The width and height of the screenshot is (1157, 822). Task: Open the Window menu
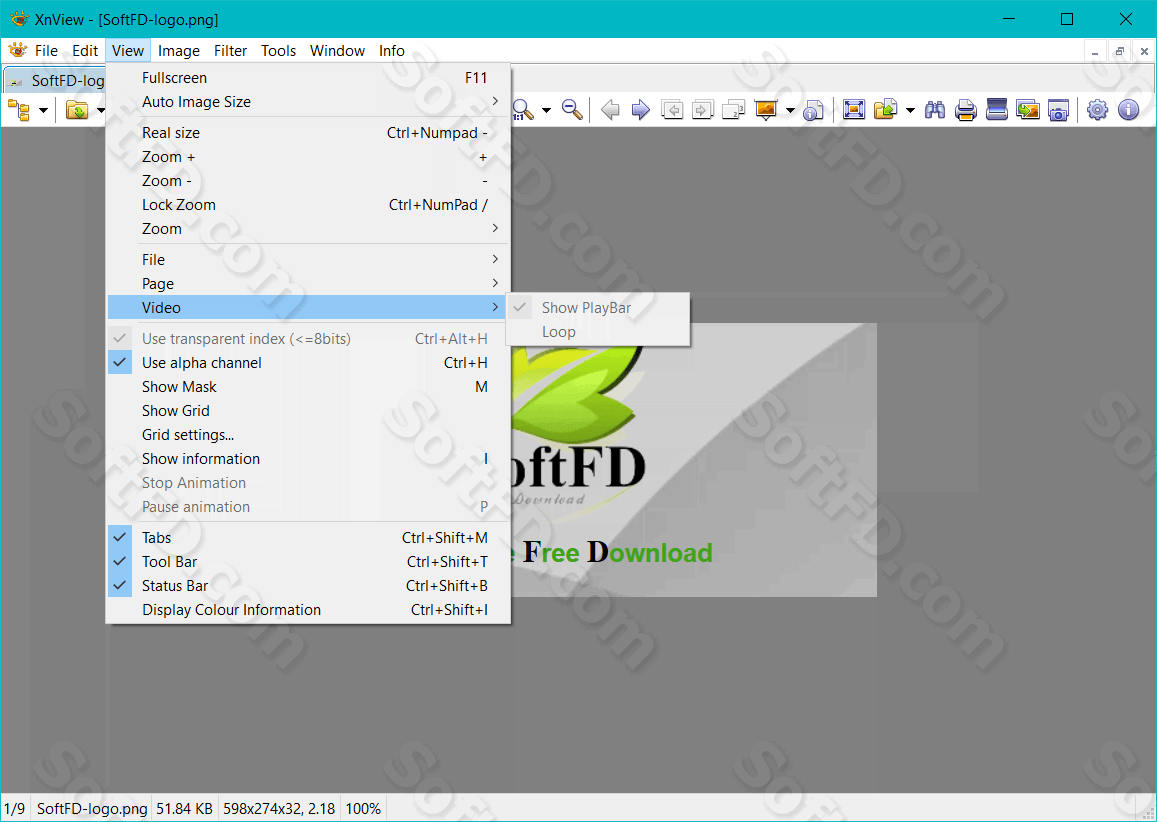pos(337,51)
